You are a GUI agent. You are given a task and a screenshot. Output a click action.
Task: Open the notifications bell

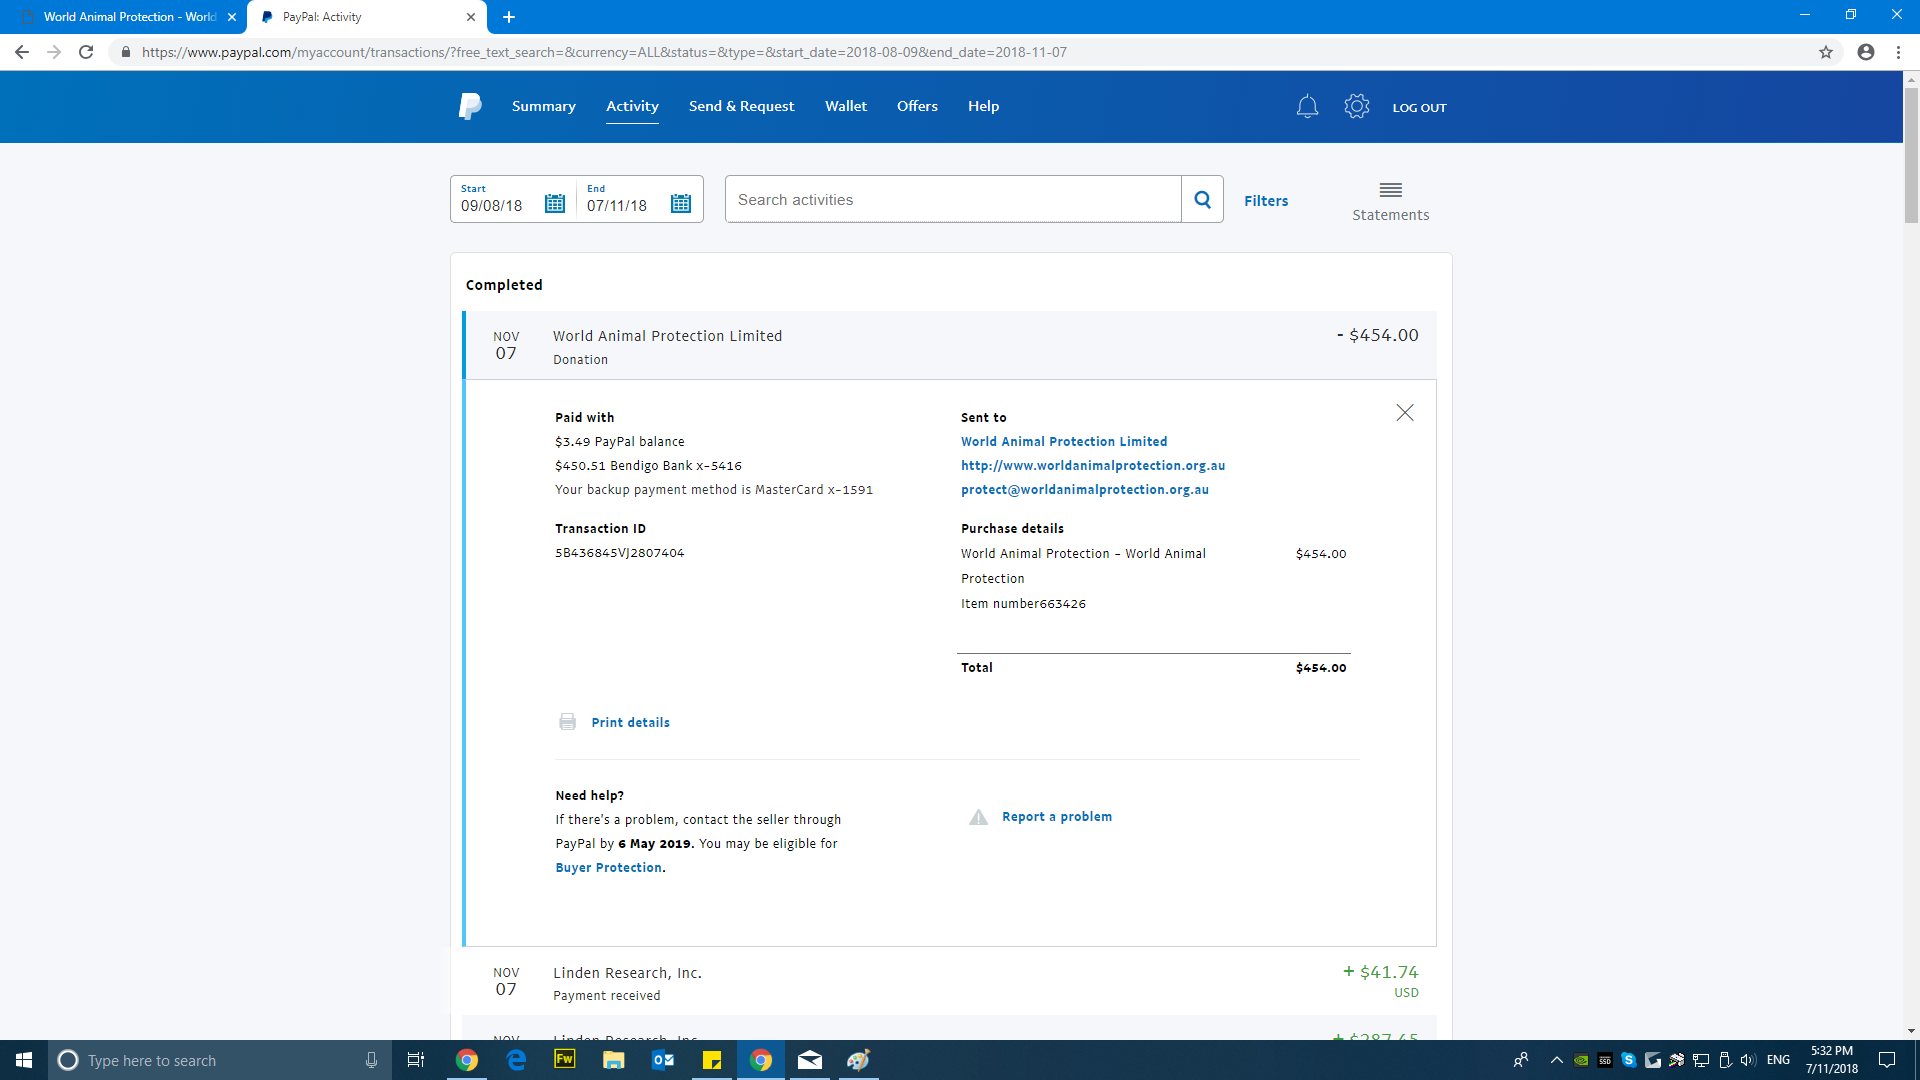click(1307, 106)
